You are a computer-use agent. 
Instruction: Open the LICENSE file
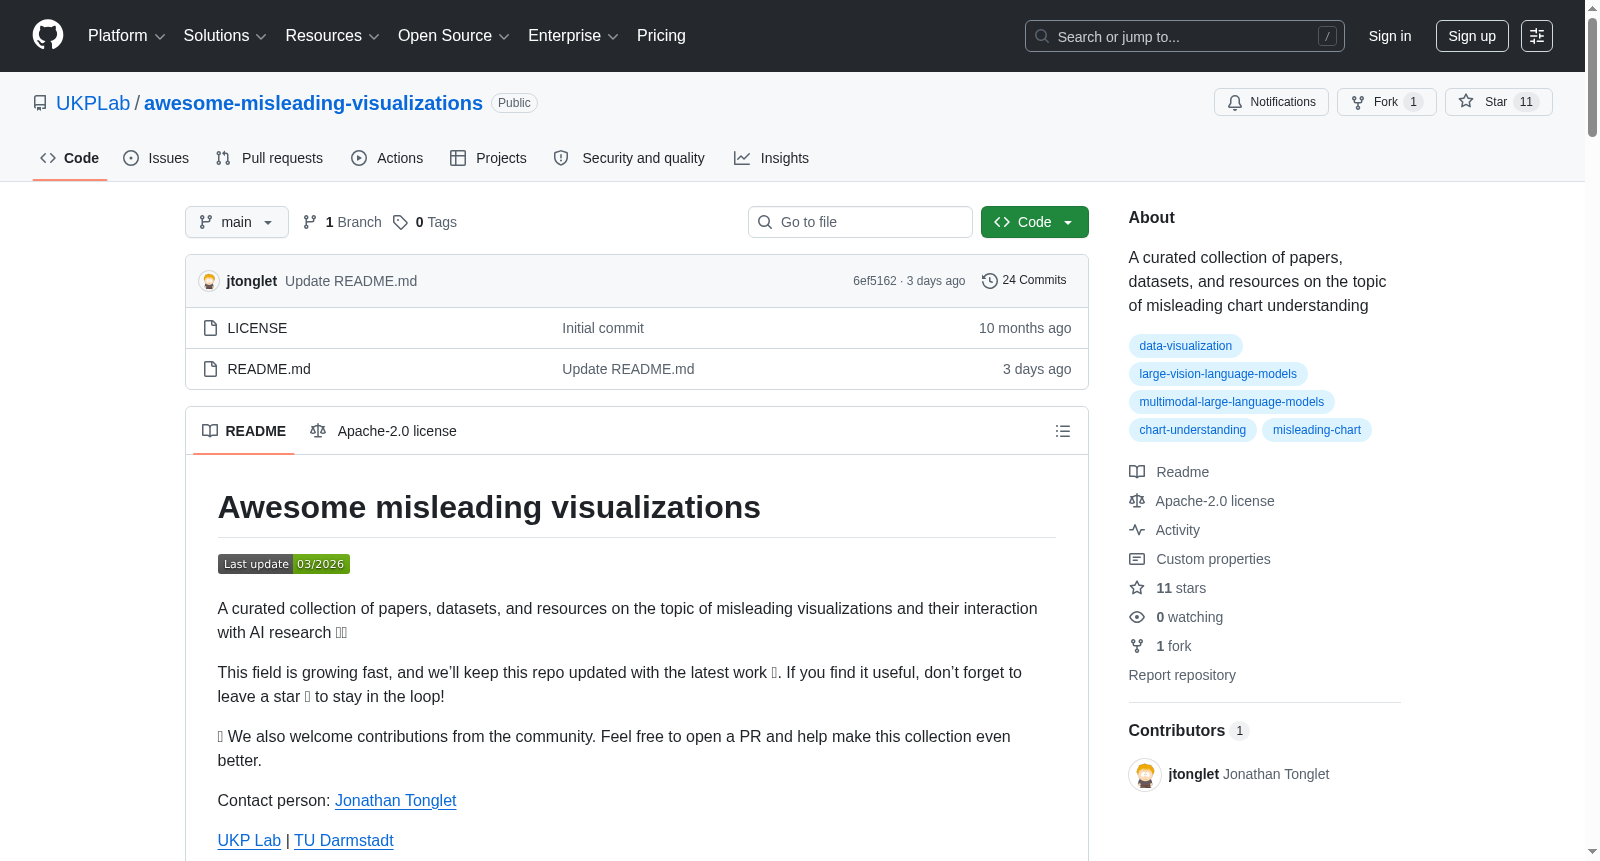[x=257, y=328]
